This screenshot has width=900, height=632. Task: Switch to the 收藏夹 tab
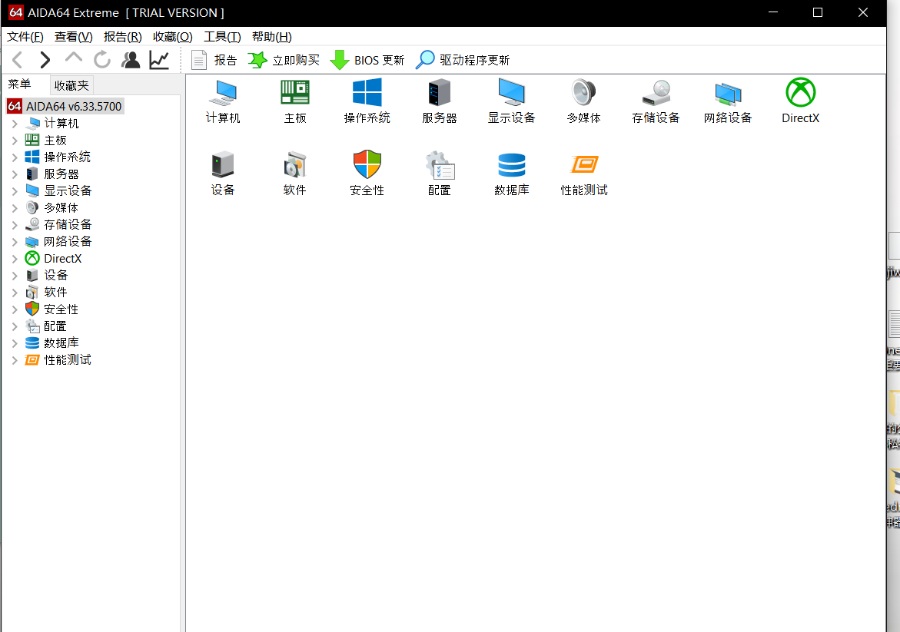coord(71,86)
